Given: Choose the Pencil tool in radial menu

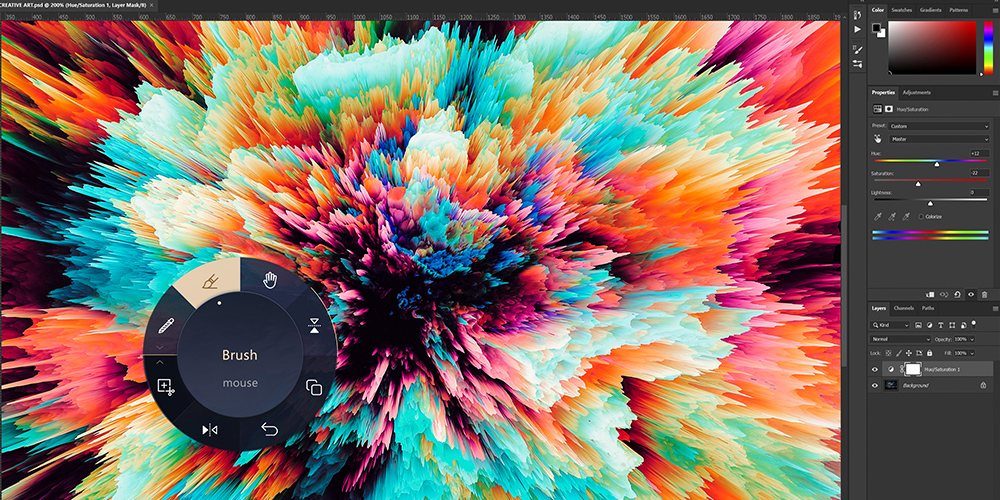Looking at the screenshot, I should coord(167,325).
